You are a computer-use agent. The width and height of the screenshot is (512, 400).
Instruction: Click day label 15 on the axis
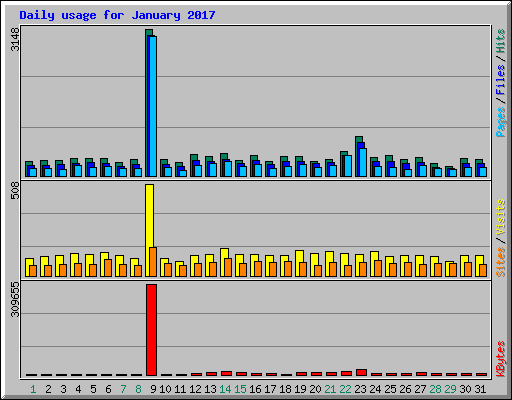click(240, 389)
